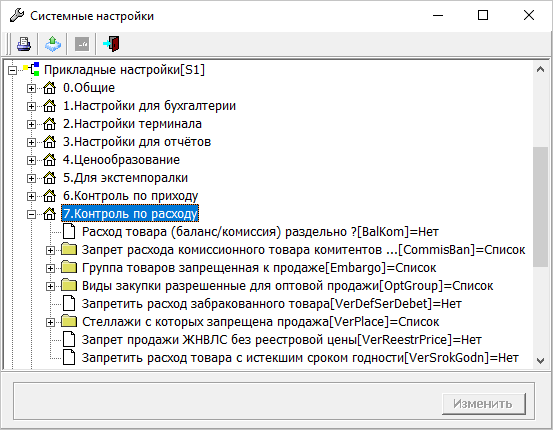Close the Системные настройки window

click(x=529, y=15)
